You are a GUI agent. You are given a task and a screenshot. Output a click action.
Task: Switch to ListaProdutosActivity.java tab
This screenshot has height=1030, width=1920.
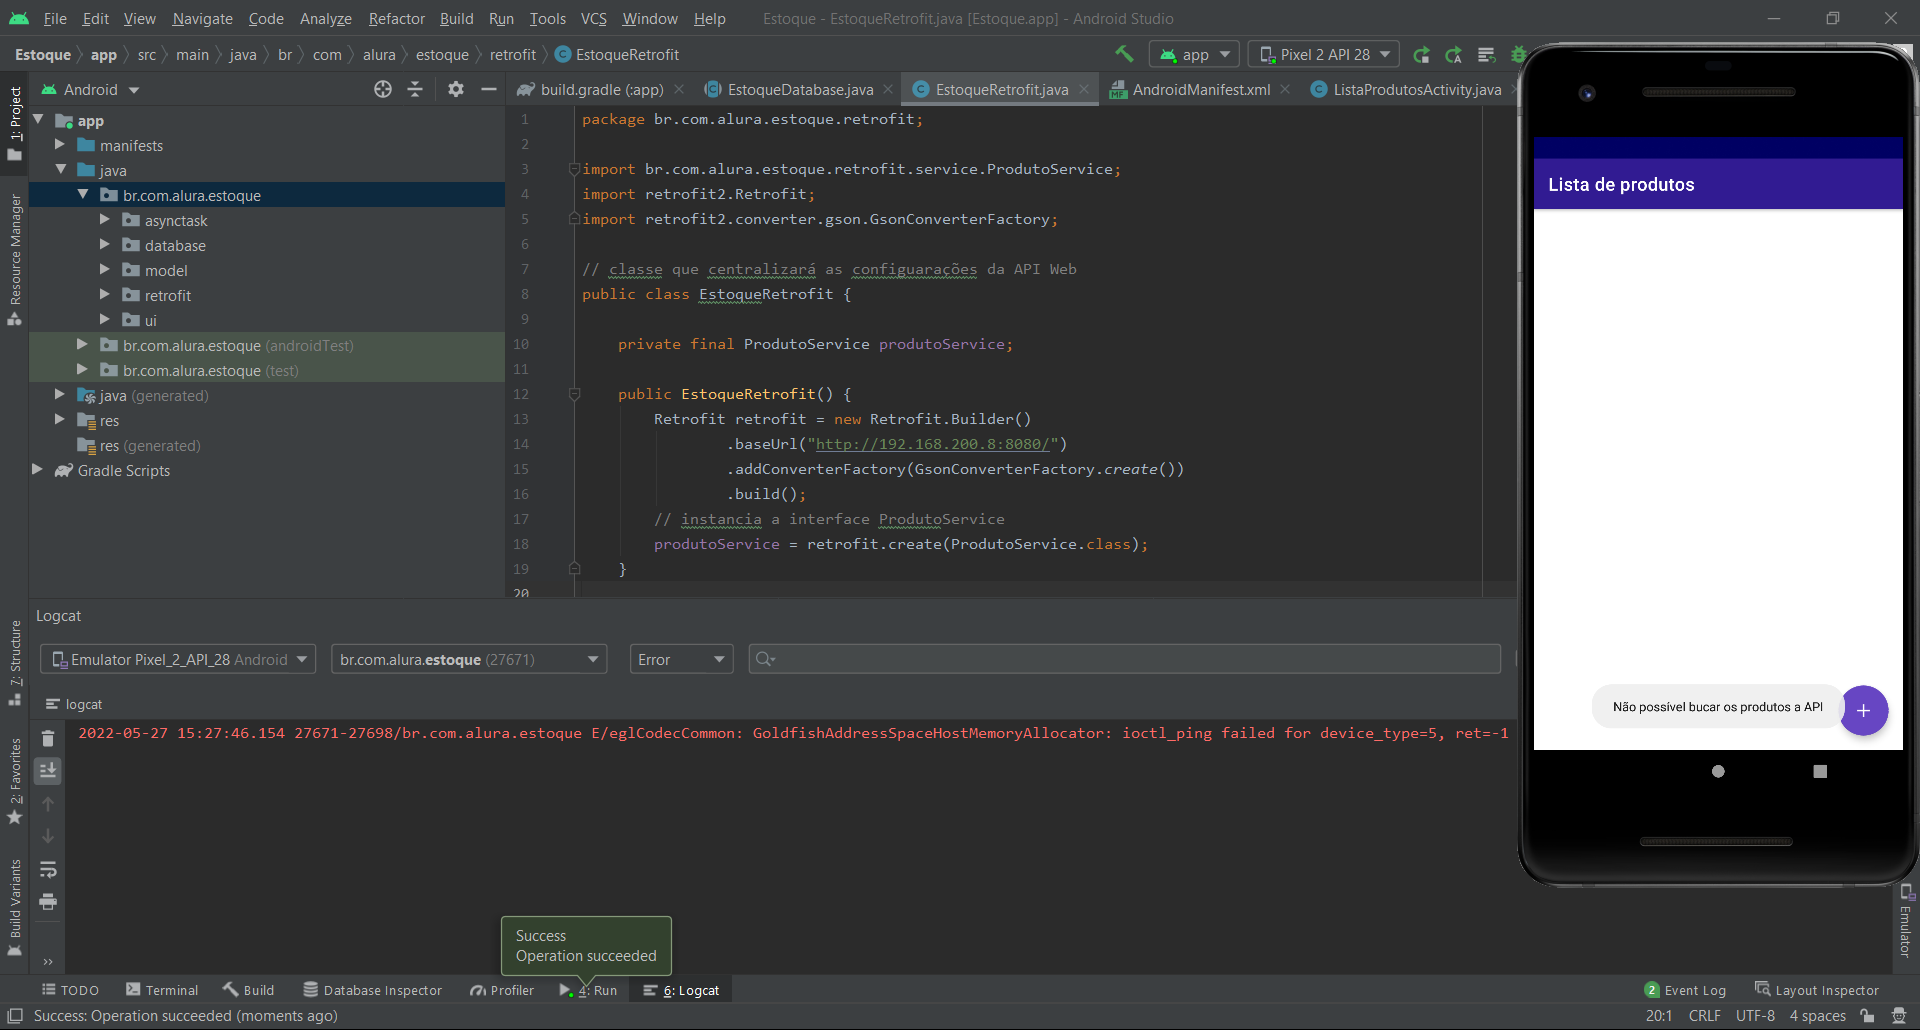point(1417,89)
